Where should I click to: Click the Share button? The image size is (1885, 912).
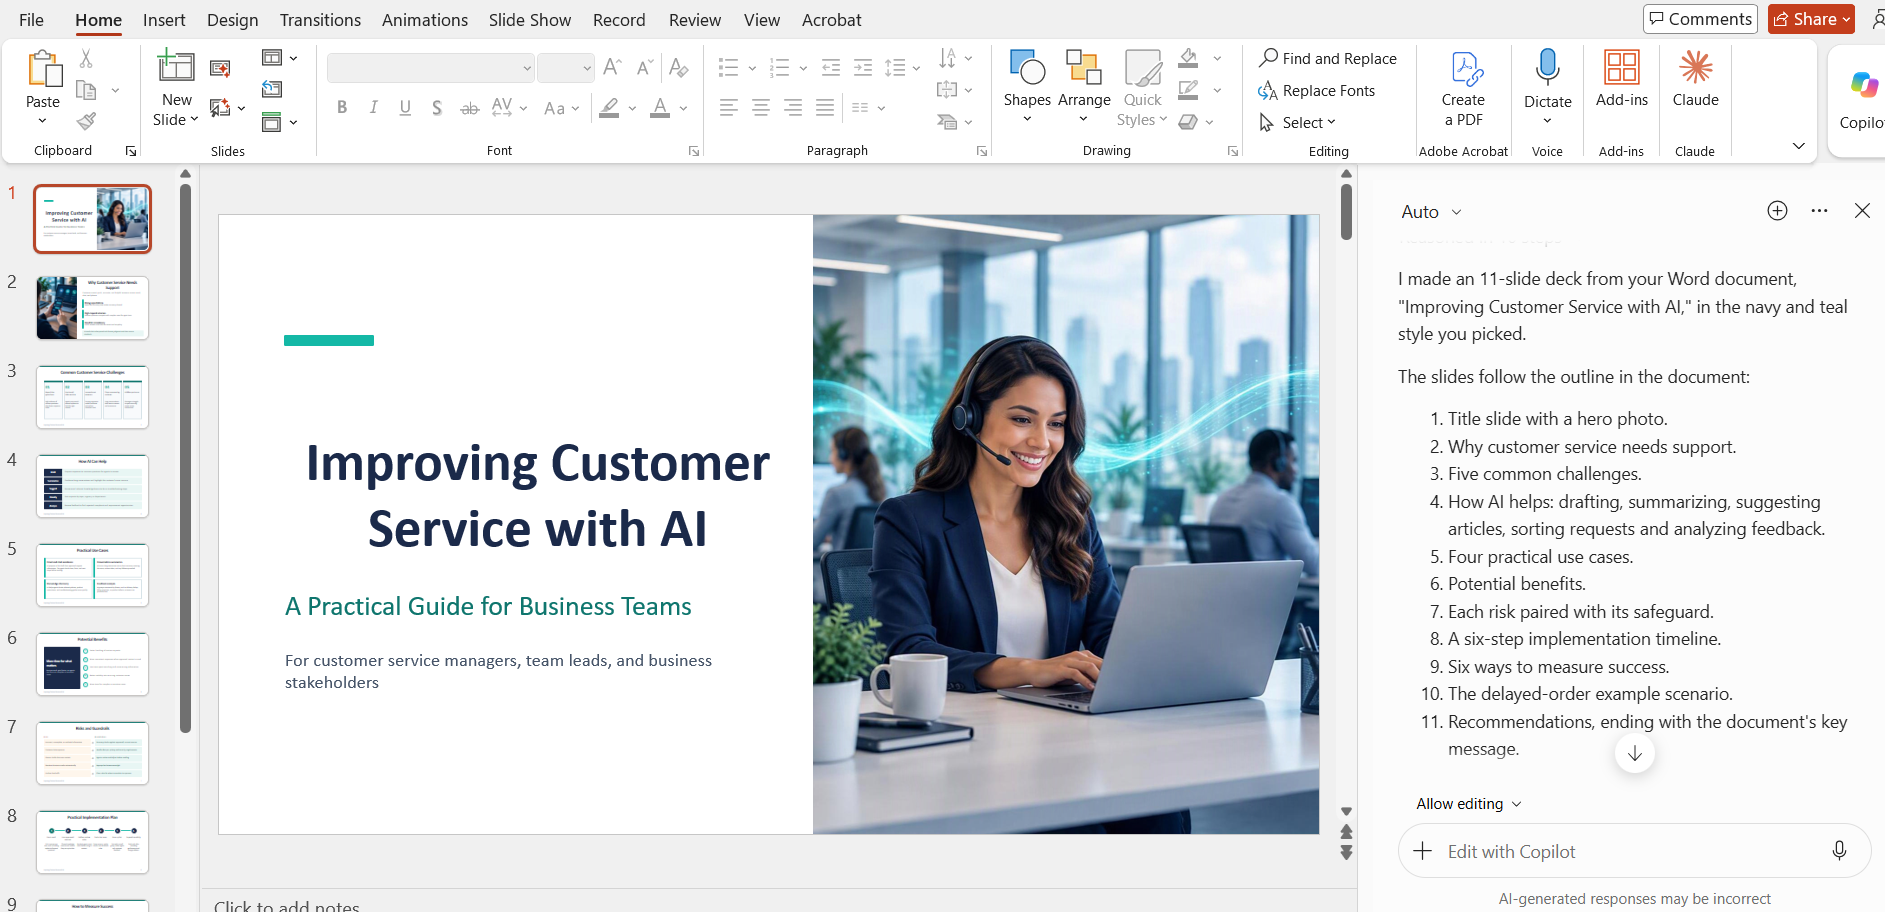coord(1811,19)
